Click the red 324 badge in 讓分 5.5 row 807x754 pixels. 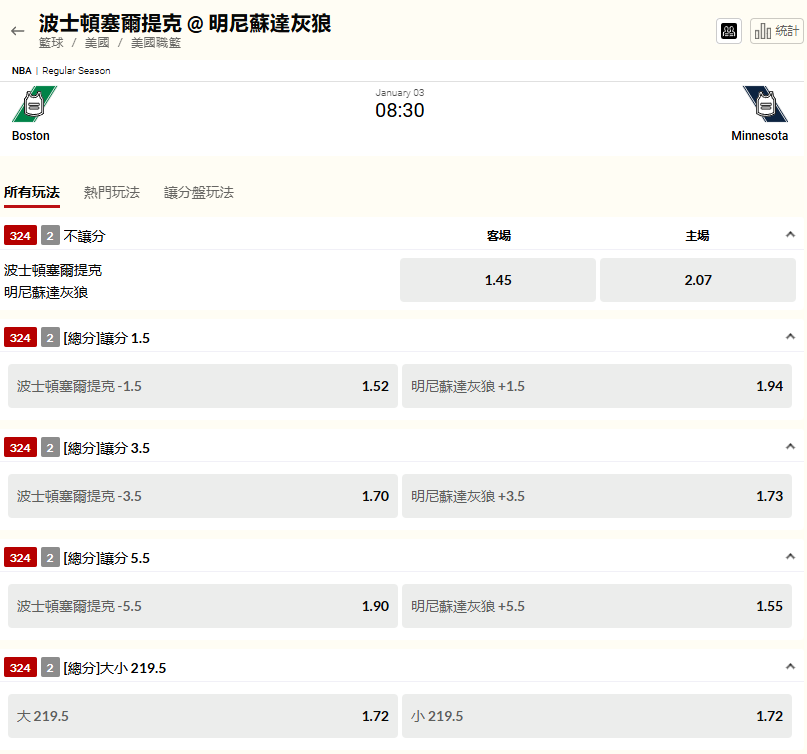pos(21,557)
